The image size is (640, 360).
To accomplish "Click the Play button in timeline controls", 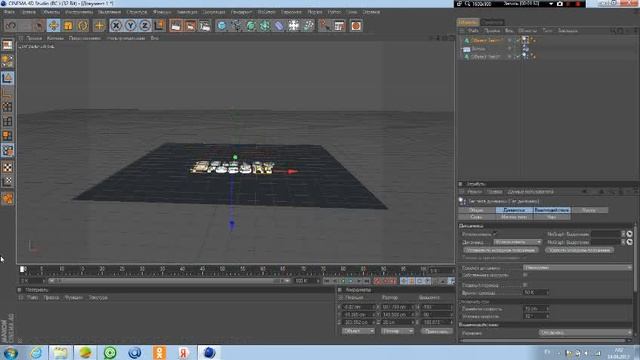I will click(350, 281).
